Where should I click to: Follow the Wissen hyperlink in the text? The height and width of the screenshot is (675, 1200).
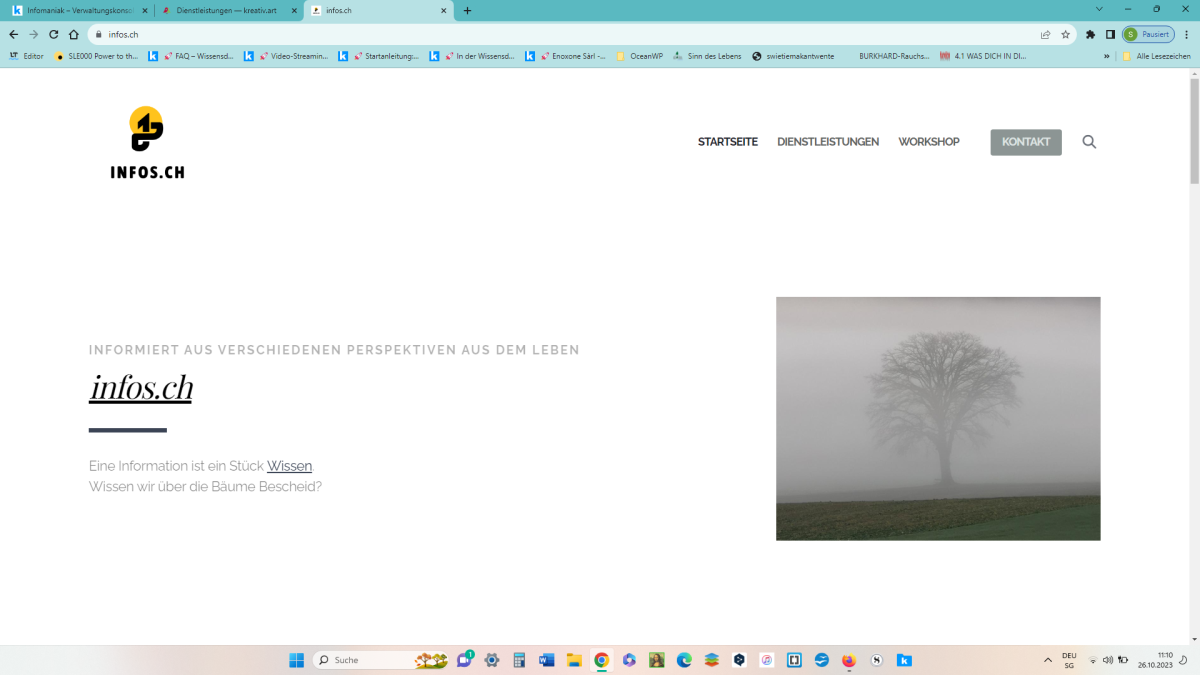point(289,466)
